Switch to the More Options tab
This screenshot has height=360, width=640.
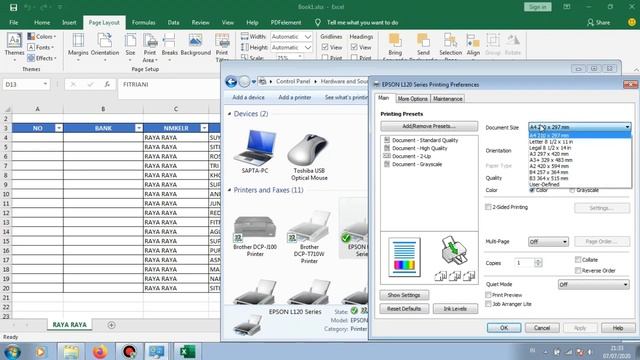coord(412,99)
